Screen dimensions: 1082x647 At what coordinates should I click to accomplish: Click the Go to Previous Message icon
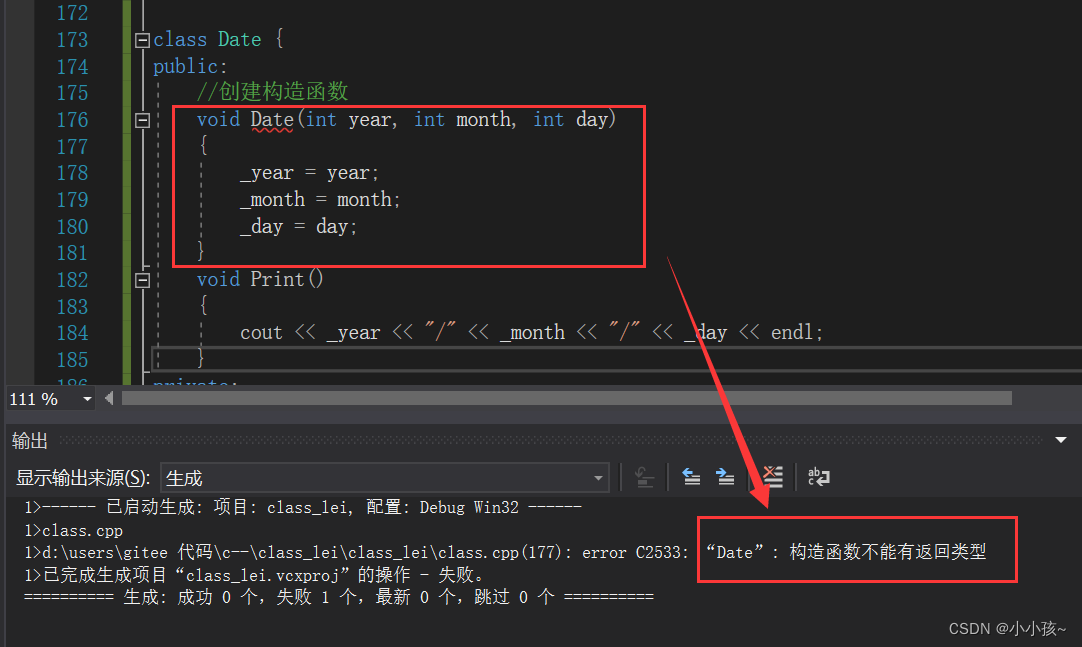coord(691,477)
